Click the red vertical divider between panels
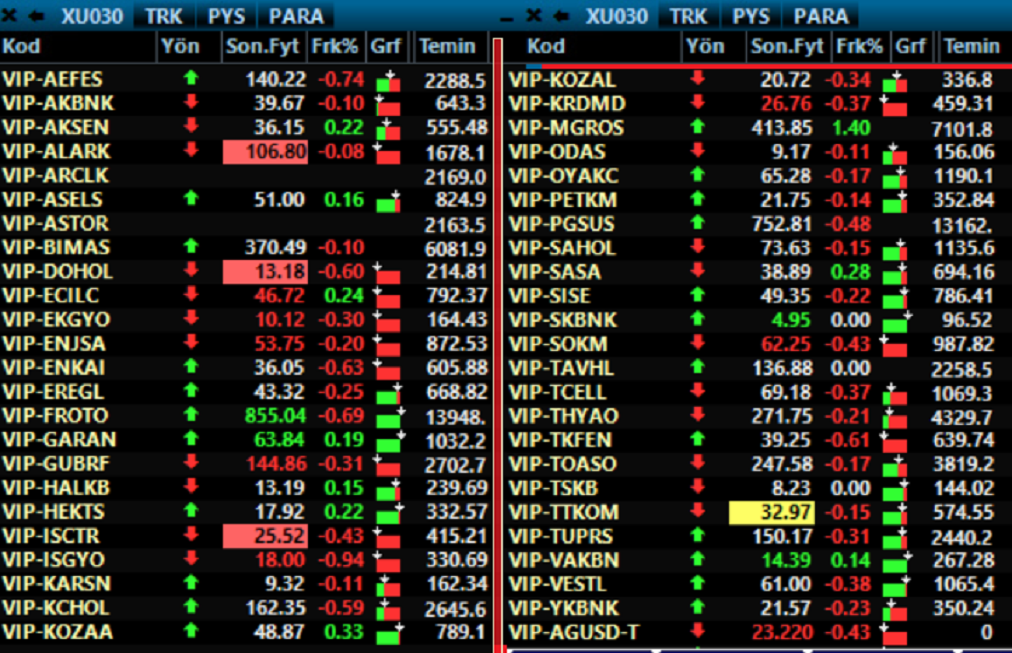 (x=497, y=345)
